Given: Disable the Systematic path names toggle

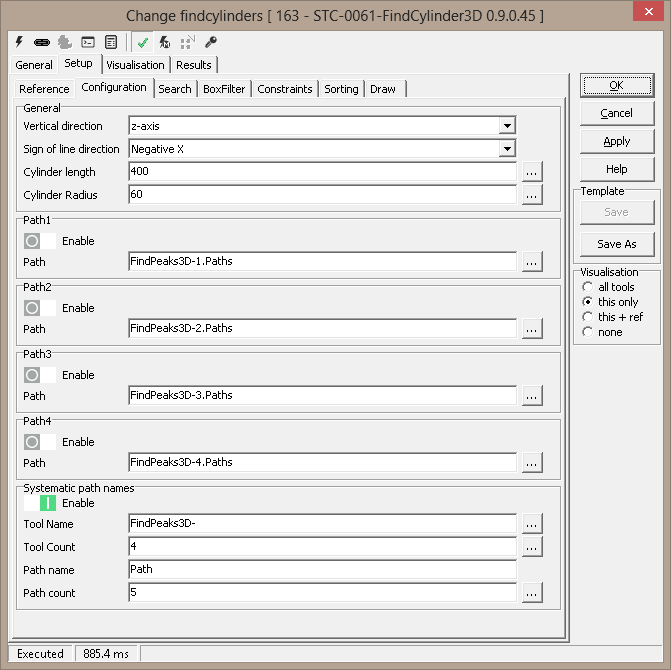Looking at the screenshot, I should 40,503.
